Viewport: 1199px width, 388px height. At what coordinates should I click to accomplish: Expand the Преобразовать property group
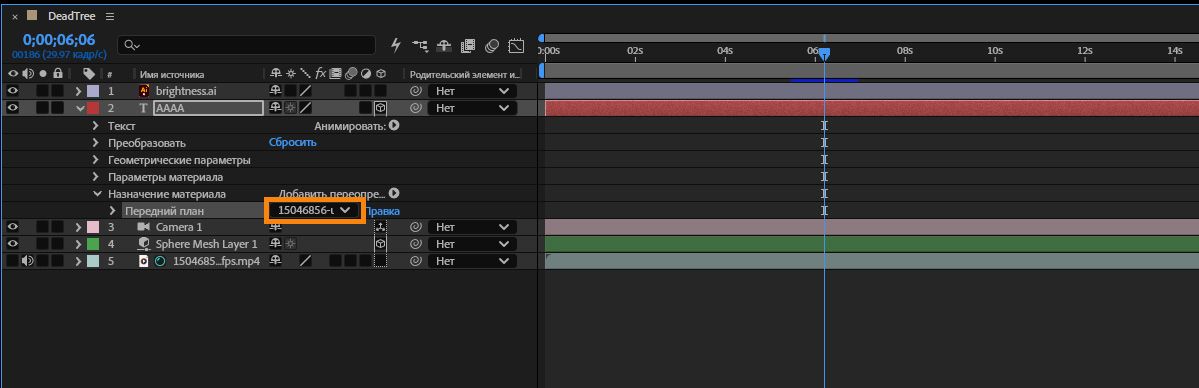96,142
